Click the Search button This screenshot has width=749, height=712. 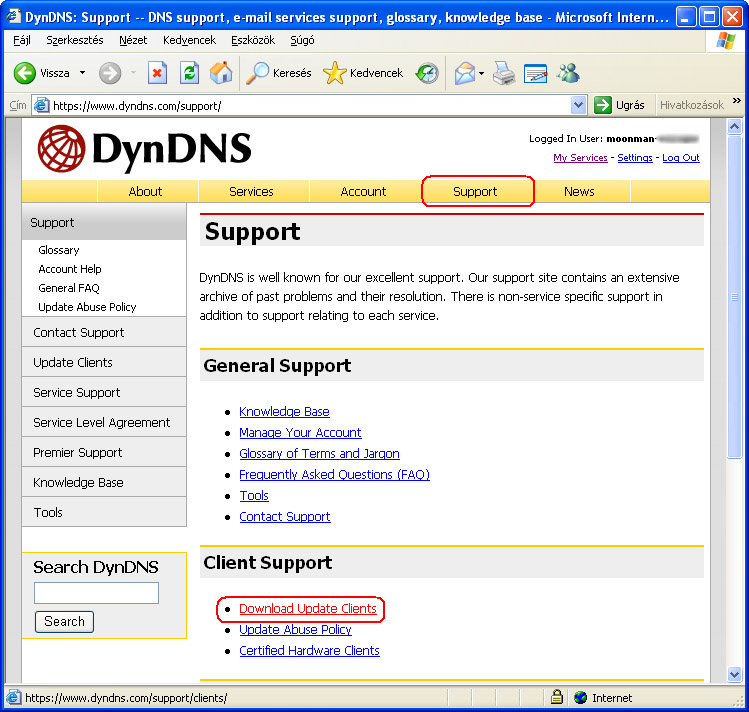[64, 622]
